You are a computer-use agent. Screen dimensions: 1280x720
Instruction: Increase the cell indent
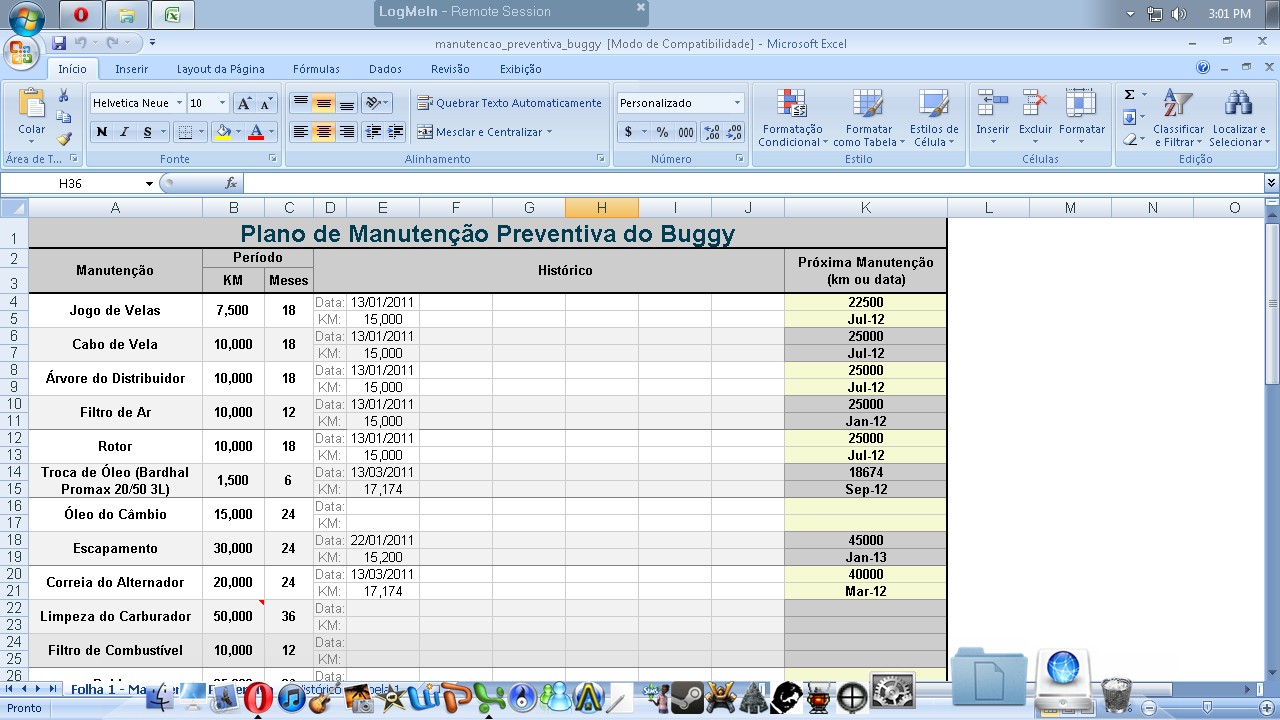[396, 132]
